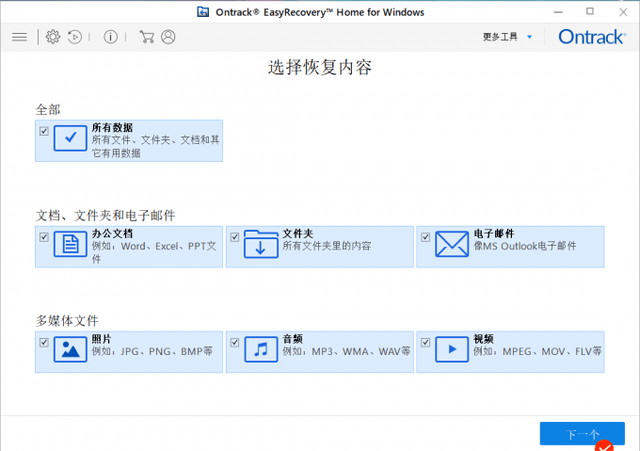Open settings gear icon
Viewport: 640px width, 451px height.
tap(53, 37)
